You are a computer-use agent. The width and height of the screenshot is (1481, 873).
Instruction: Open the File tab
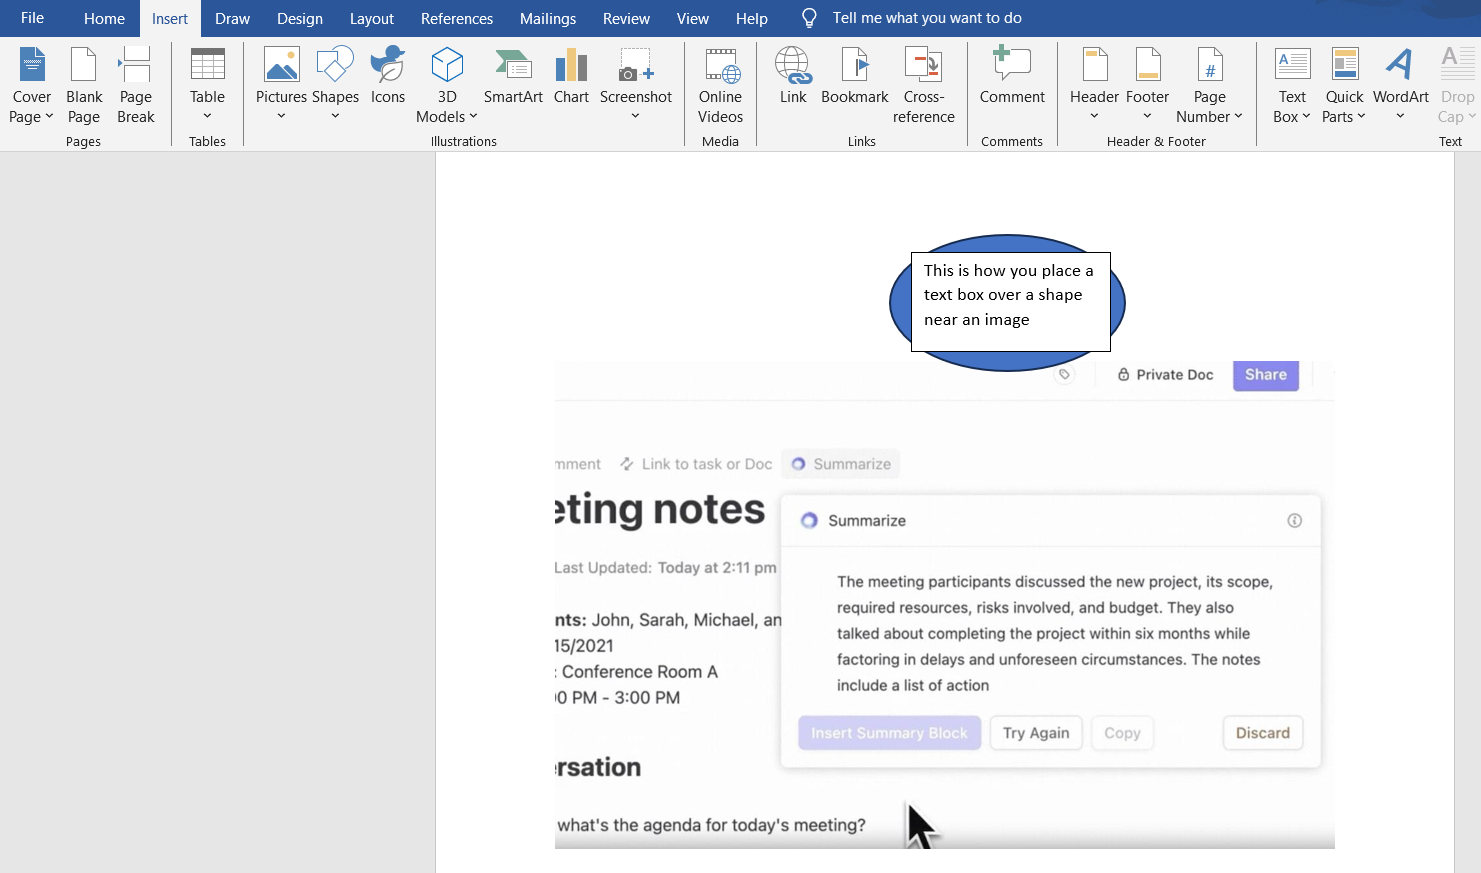click(x=32, y=18)
